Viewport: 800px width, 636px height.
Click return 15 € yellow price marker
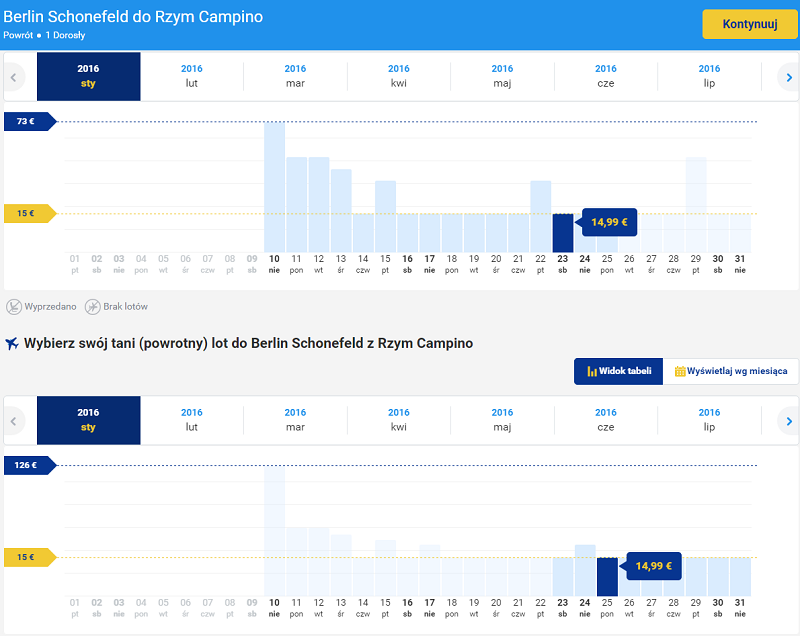coord(30,557)
